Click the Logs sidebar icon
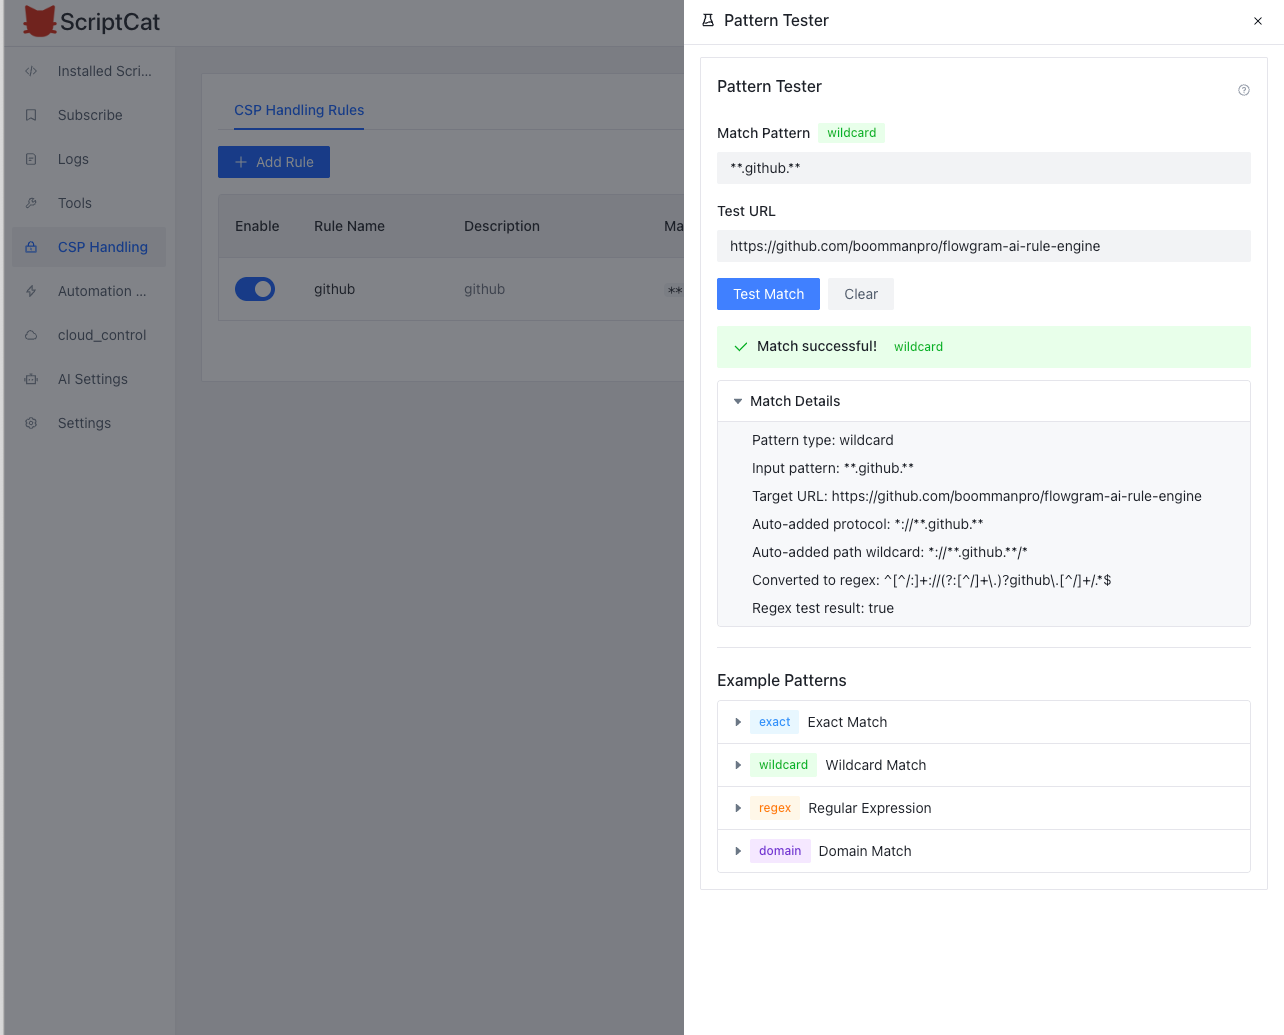Screen dimensions: 1284x1035 pyautogui.click(x=31, y=159)
